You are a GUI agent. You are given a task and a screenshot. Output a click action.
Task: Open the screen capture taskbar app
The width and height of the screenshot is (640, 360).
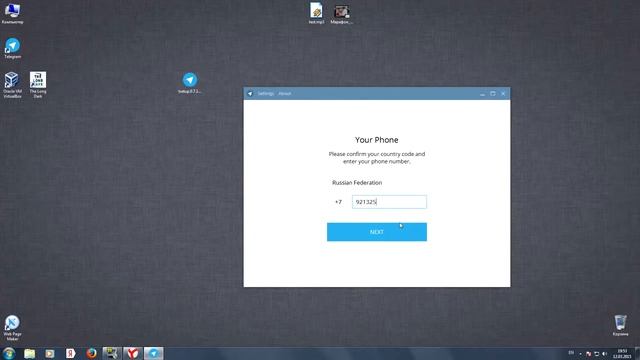pos(112,353)
